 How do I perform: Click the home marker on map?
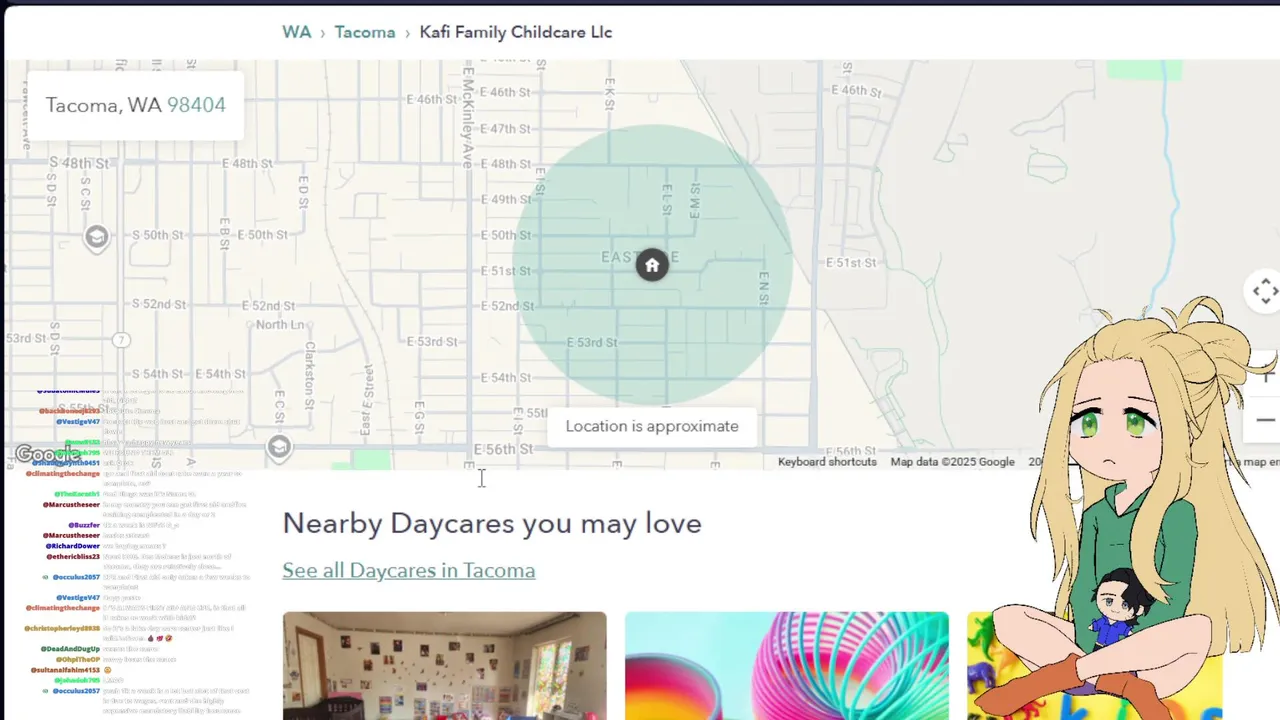tap(652, 265)
